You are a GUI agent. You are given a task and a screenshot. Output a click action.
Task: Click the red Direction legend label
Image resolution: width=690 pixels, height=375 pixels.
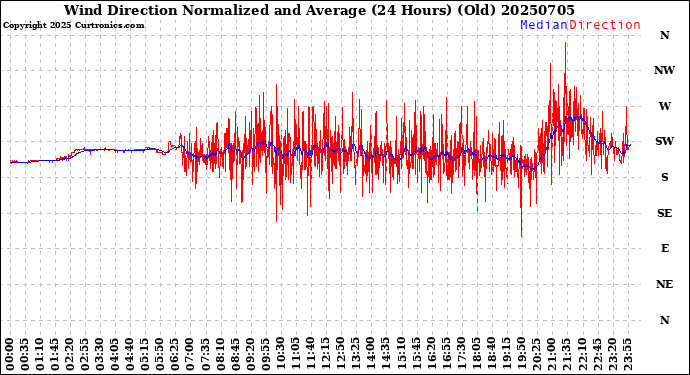pos(605,25)
